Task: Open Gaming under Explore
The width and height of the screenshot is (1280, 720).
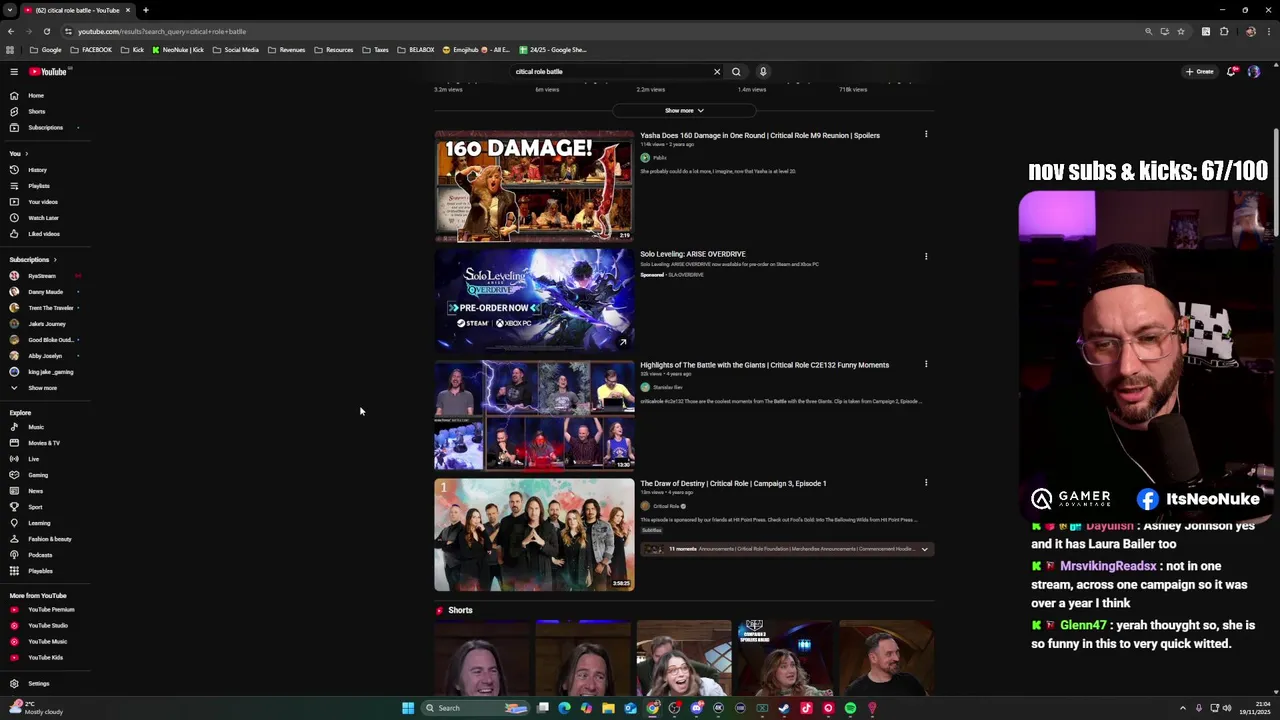Action: pyautogui.click(x=38, y=475)
